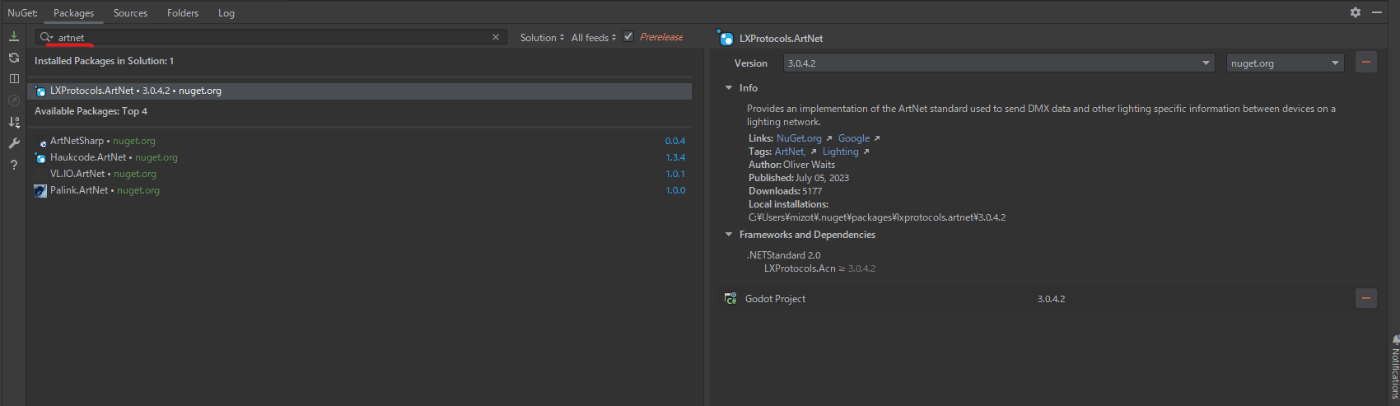Click VL.IO.ArtNet version 1.0.1
1400x406 pixels.
click(x=675, y=173)
